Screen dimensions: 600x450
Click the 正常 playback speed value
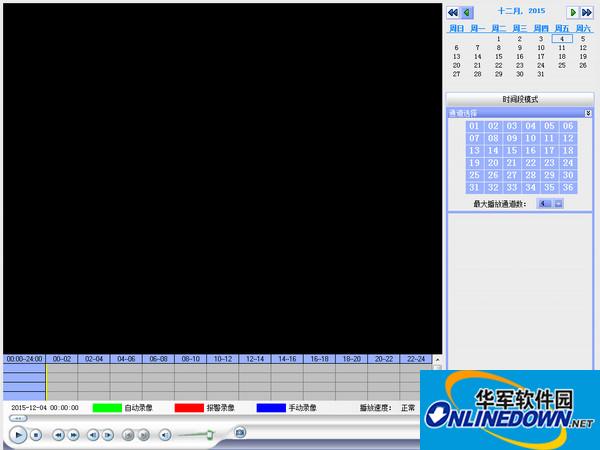tap(408, 408)
